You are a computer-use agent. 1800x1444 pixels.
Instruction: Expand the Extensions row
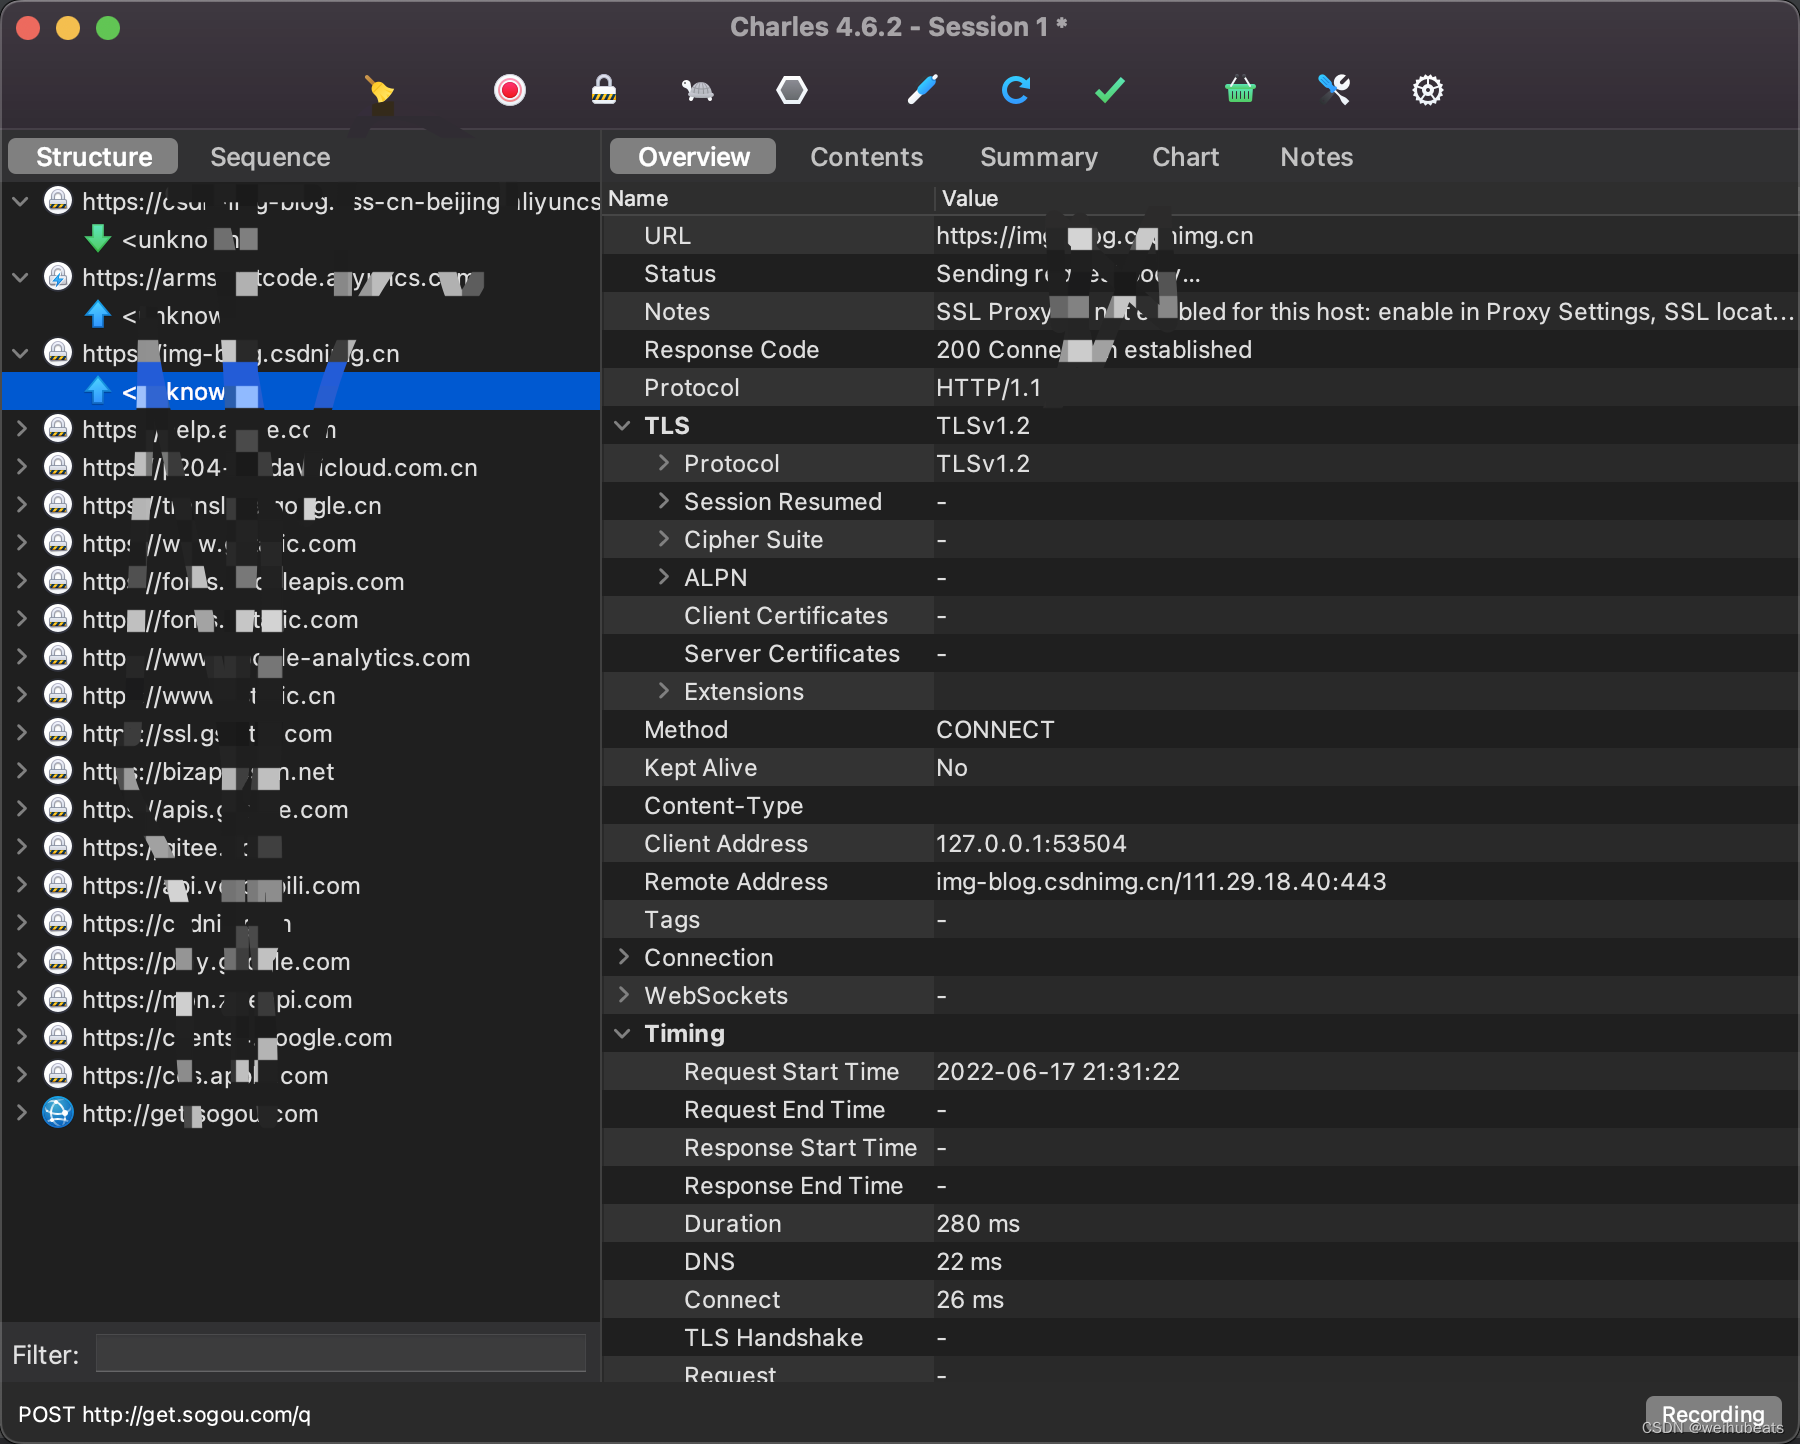(663, 692)
